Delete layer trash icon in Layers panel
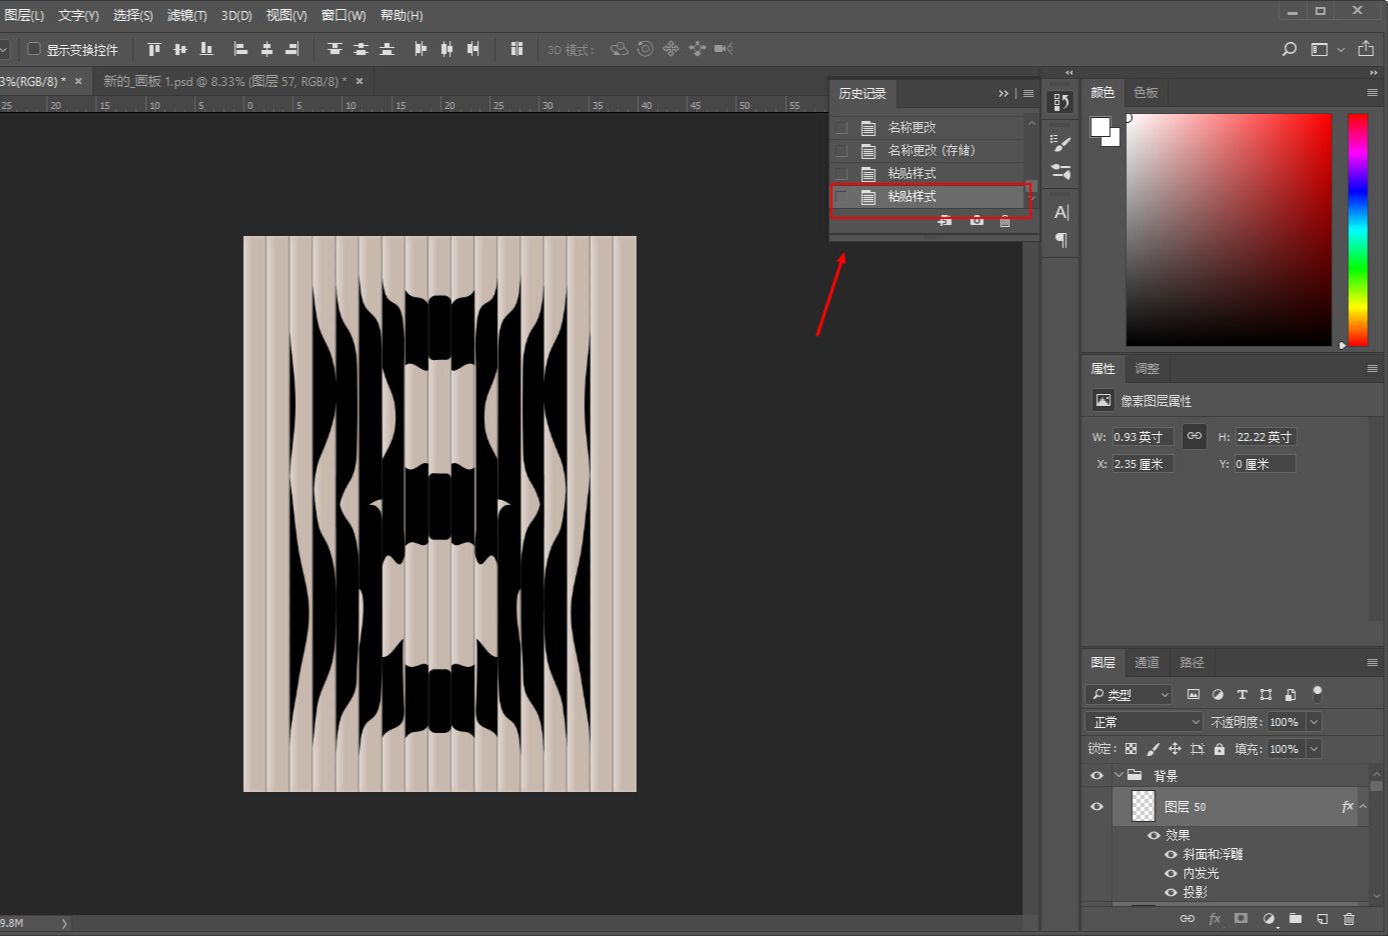The height and width of the screenshot is (936, 1388). (1349, 918)
